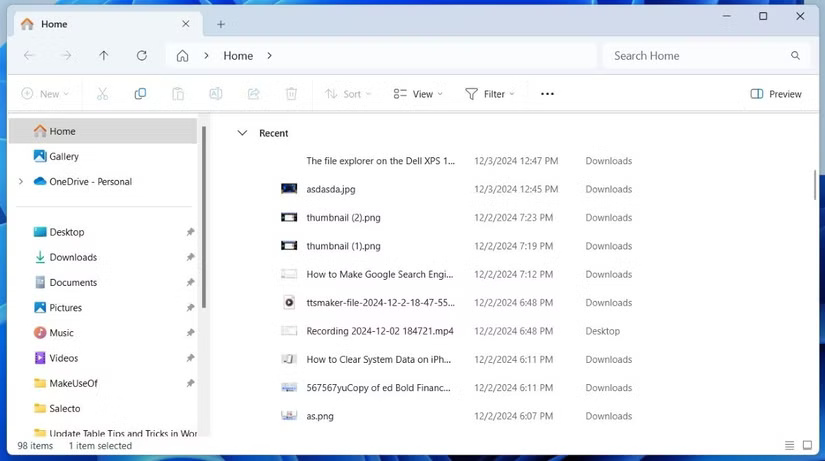Select the asdasda.jpg file
Viewport: 825px width, 461px height.
click(330, 189)
